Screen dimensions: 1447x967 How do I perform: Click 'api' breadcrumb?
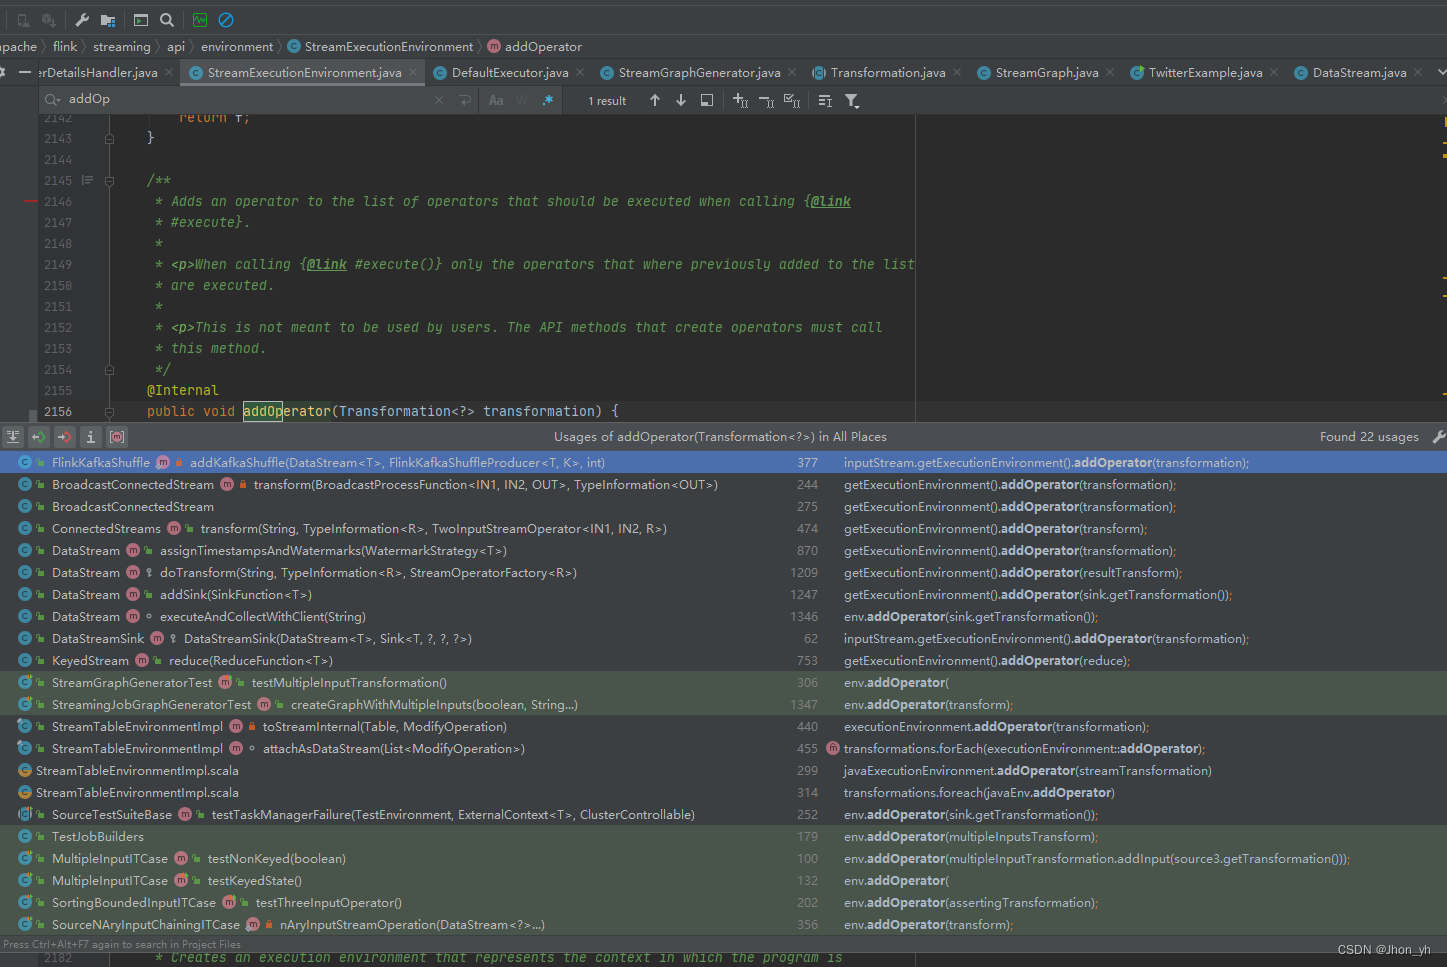click(176, 47)
